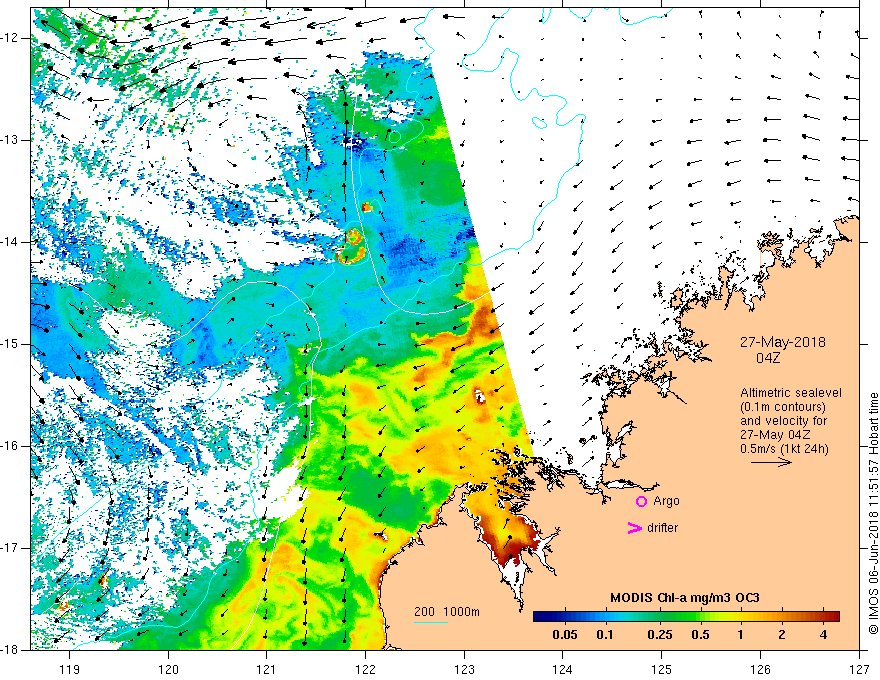This screenshot has width=880, height=680.
Task: Click the colorbar value '0.5'
Action: click(x=700, y=635)
